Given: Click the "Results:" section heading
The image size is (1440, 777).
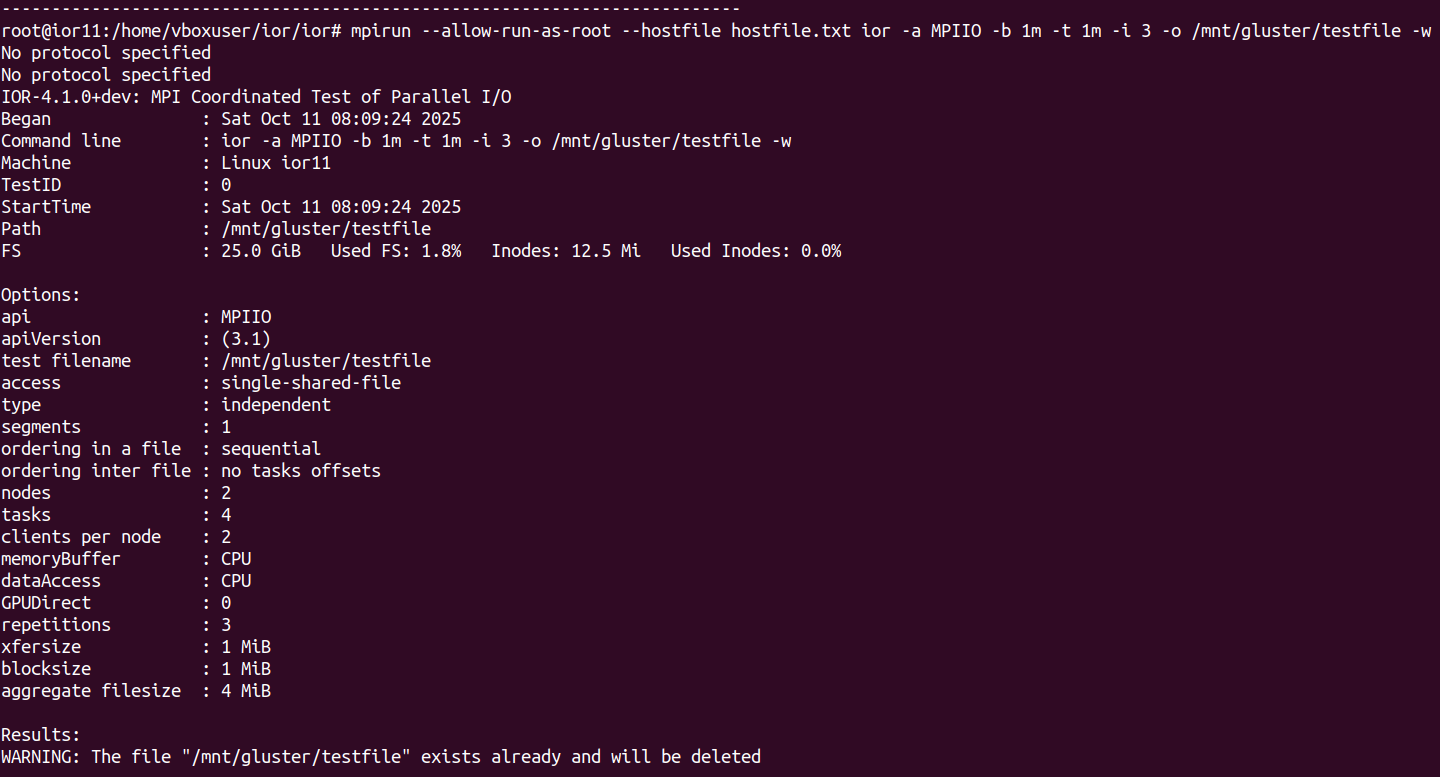Looking at the screenshot, I should click(x=41, y=735).
